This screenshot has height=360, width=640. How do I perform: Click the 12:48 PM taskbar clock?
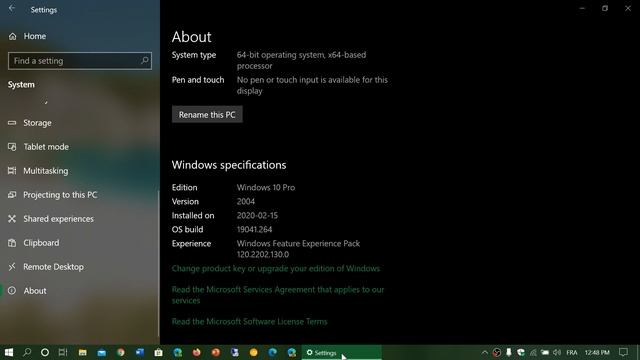tap(597, 352)
